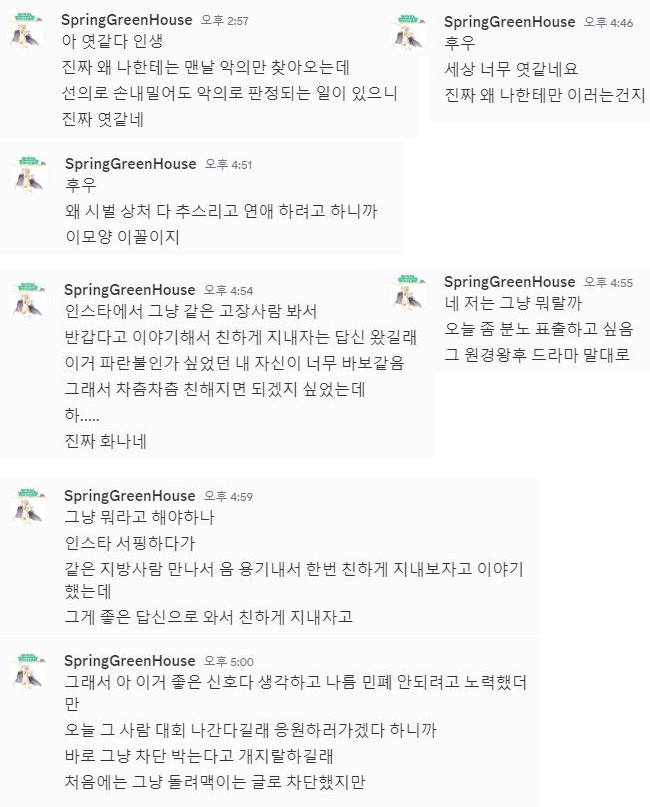Screen dimensions: 650x807
Task: Open the profile picture beside the 오후 4:55 message
Action: pos(410,292)
